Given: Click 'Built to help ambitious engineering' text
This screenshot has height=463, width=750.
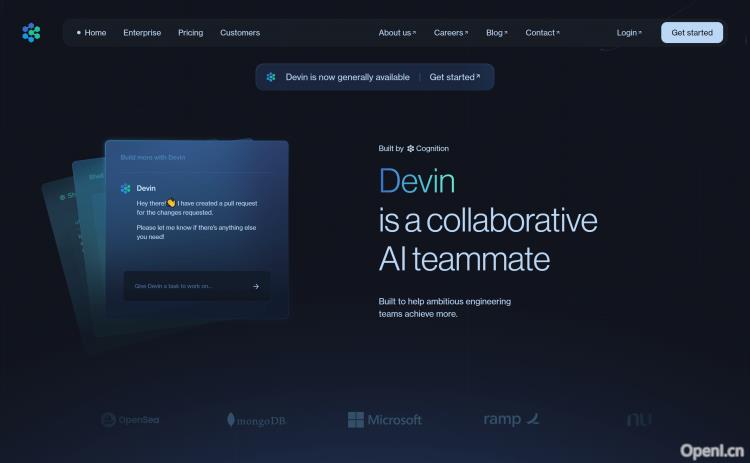Looking at the screenshot, I should 444,301.
